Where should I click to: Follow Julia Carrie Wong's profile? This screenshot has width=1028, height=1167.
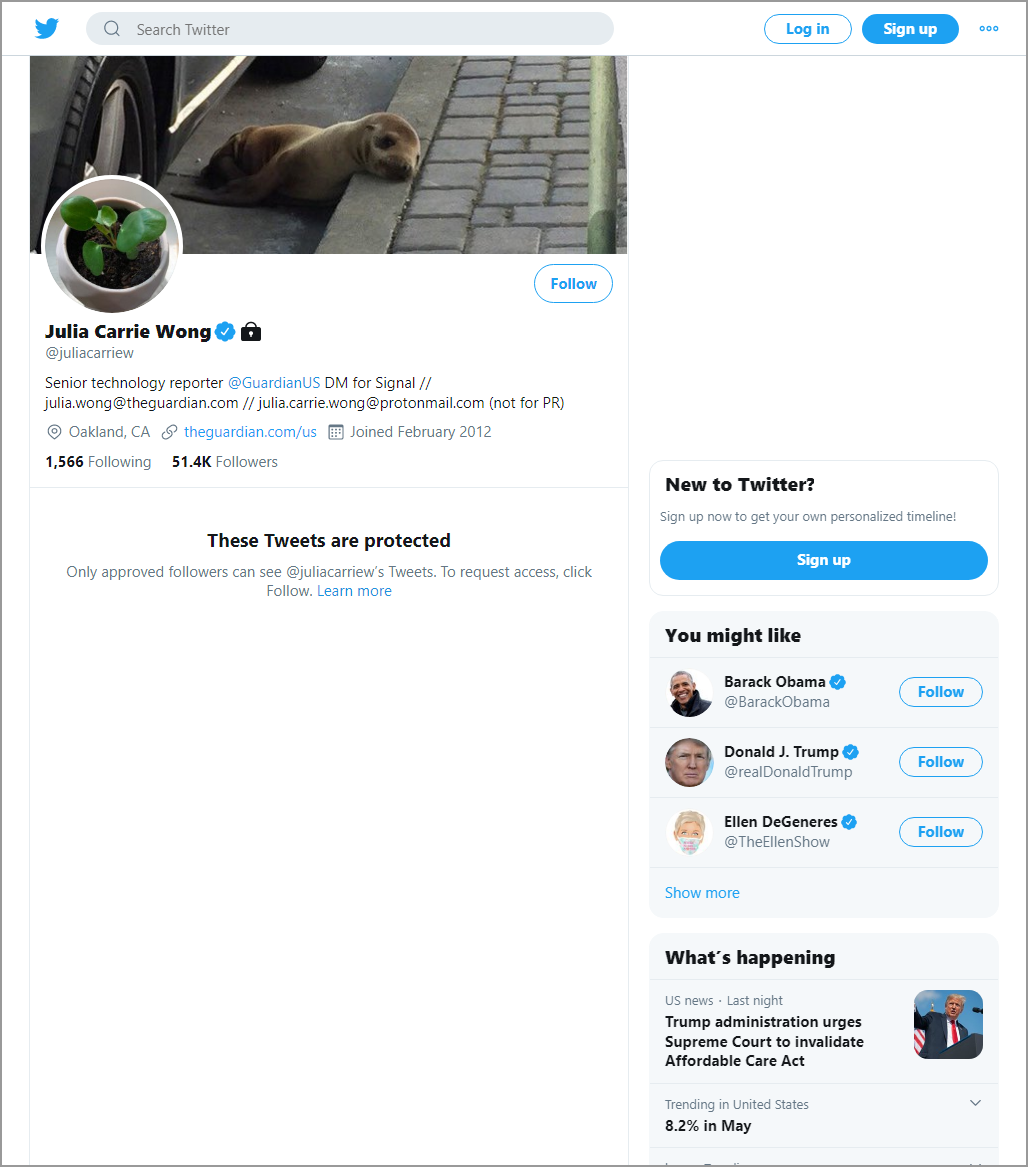point(573,284)
